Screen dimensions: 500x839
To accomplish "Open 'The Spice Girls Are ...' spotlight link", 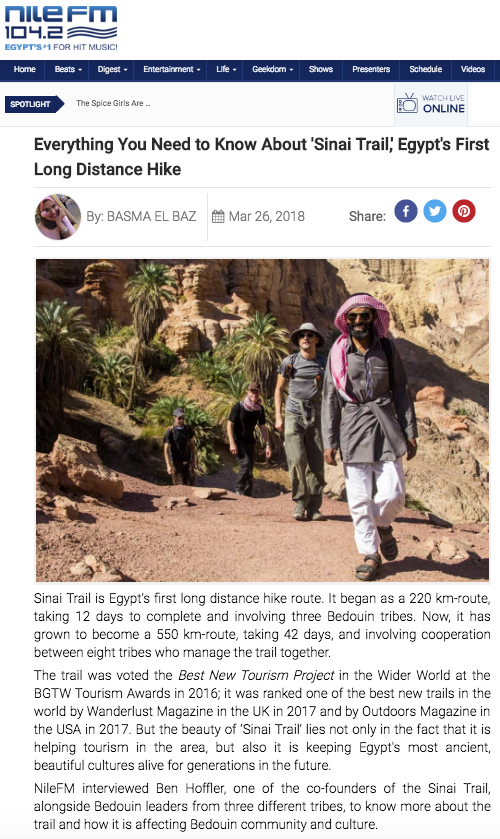I will [x=113, y=103].
